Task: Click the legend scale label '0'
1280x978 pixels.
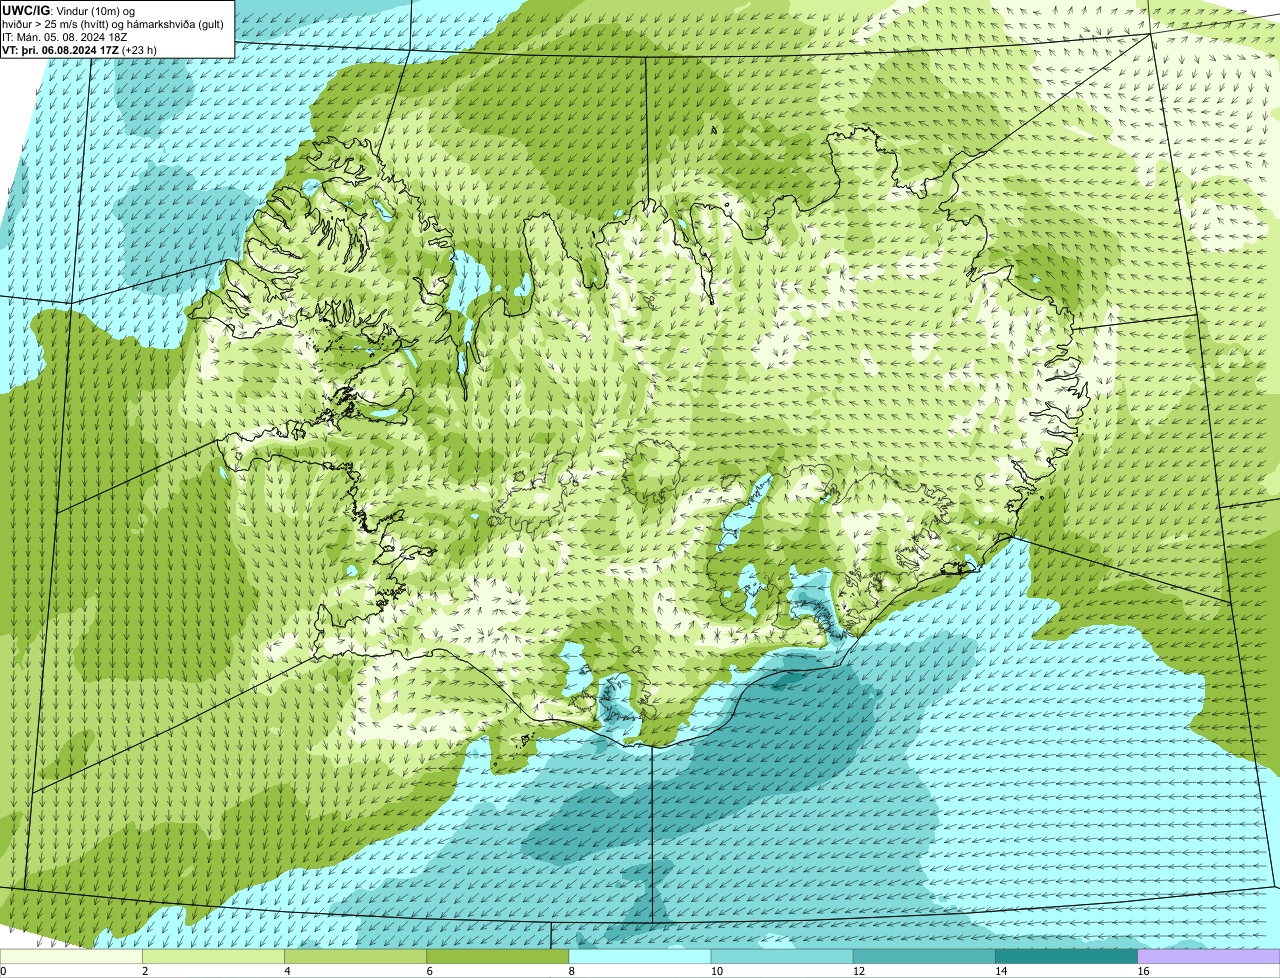Action: [4, 971]
